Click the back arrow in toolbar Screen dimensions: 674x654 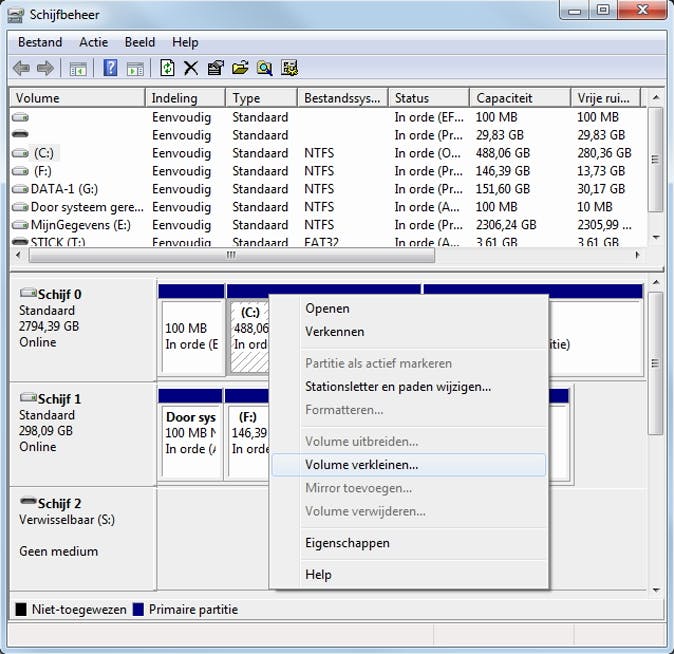pyautogui.click(x=21, y=68)
